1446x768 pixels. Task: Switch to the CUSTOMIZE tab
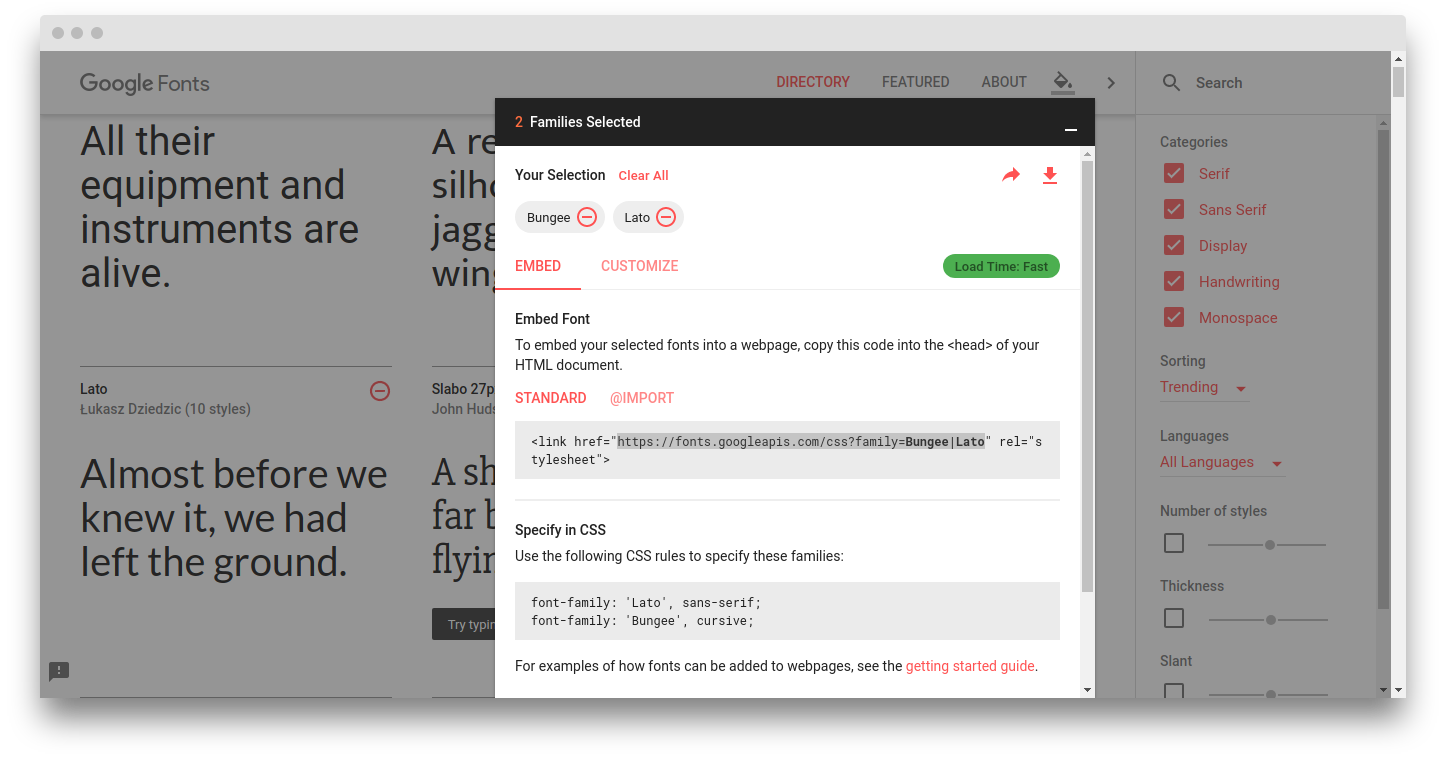[x=640, y=266]
